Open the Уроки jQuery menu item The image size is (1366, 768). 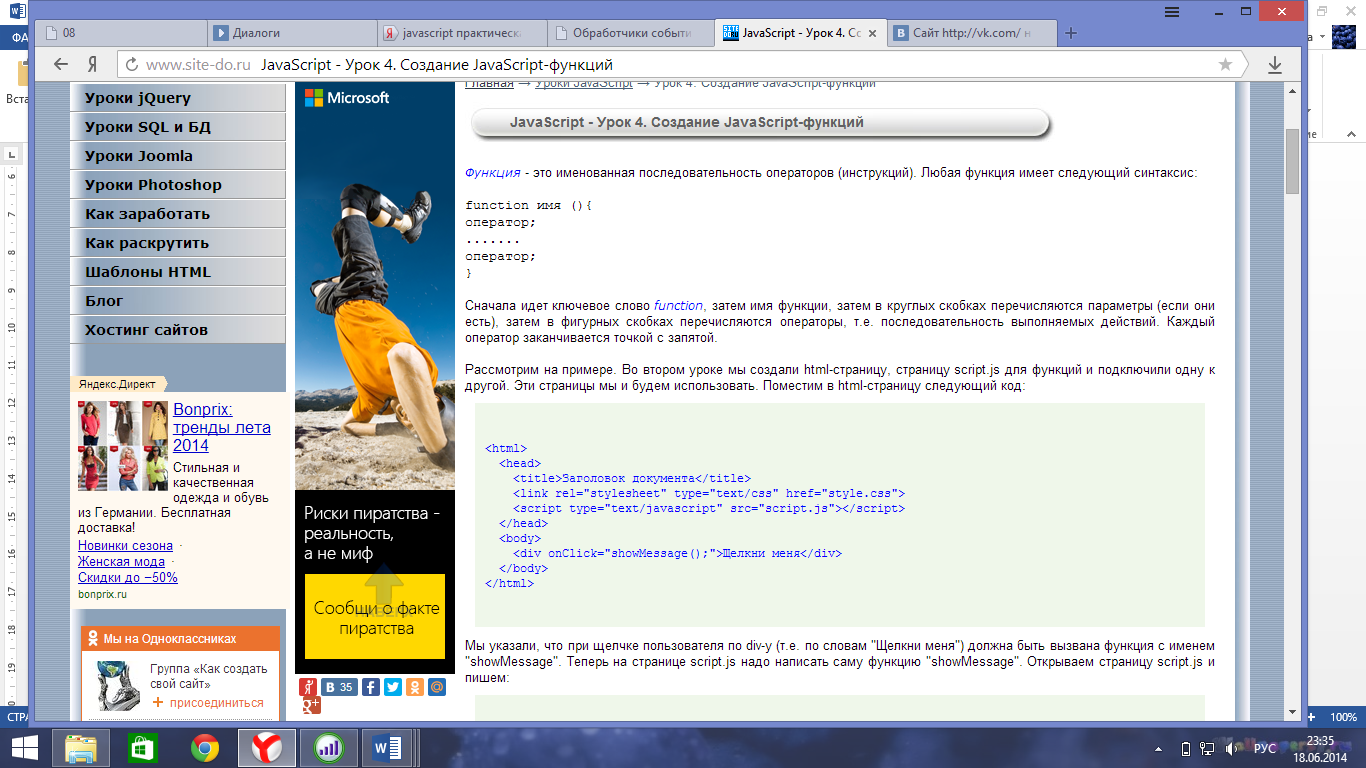pos(177,98)
